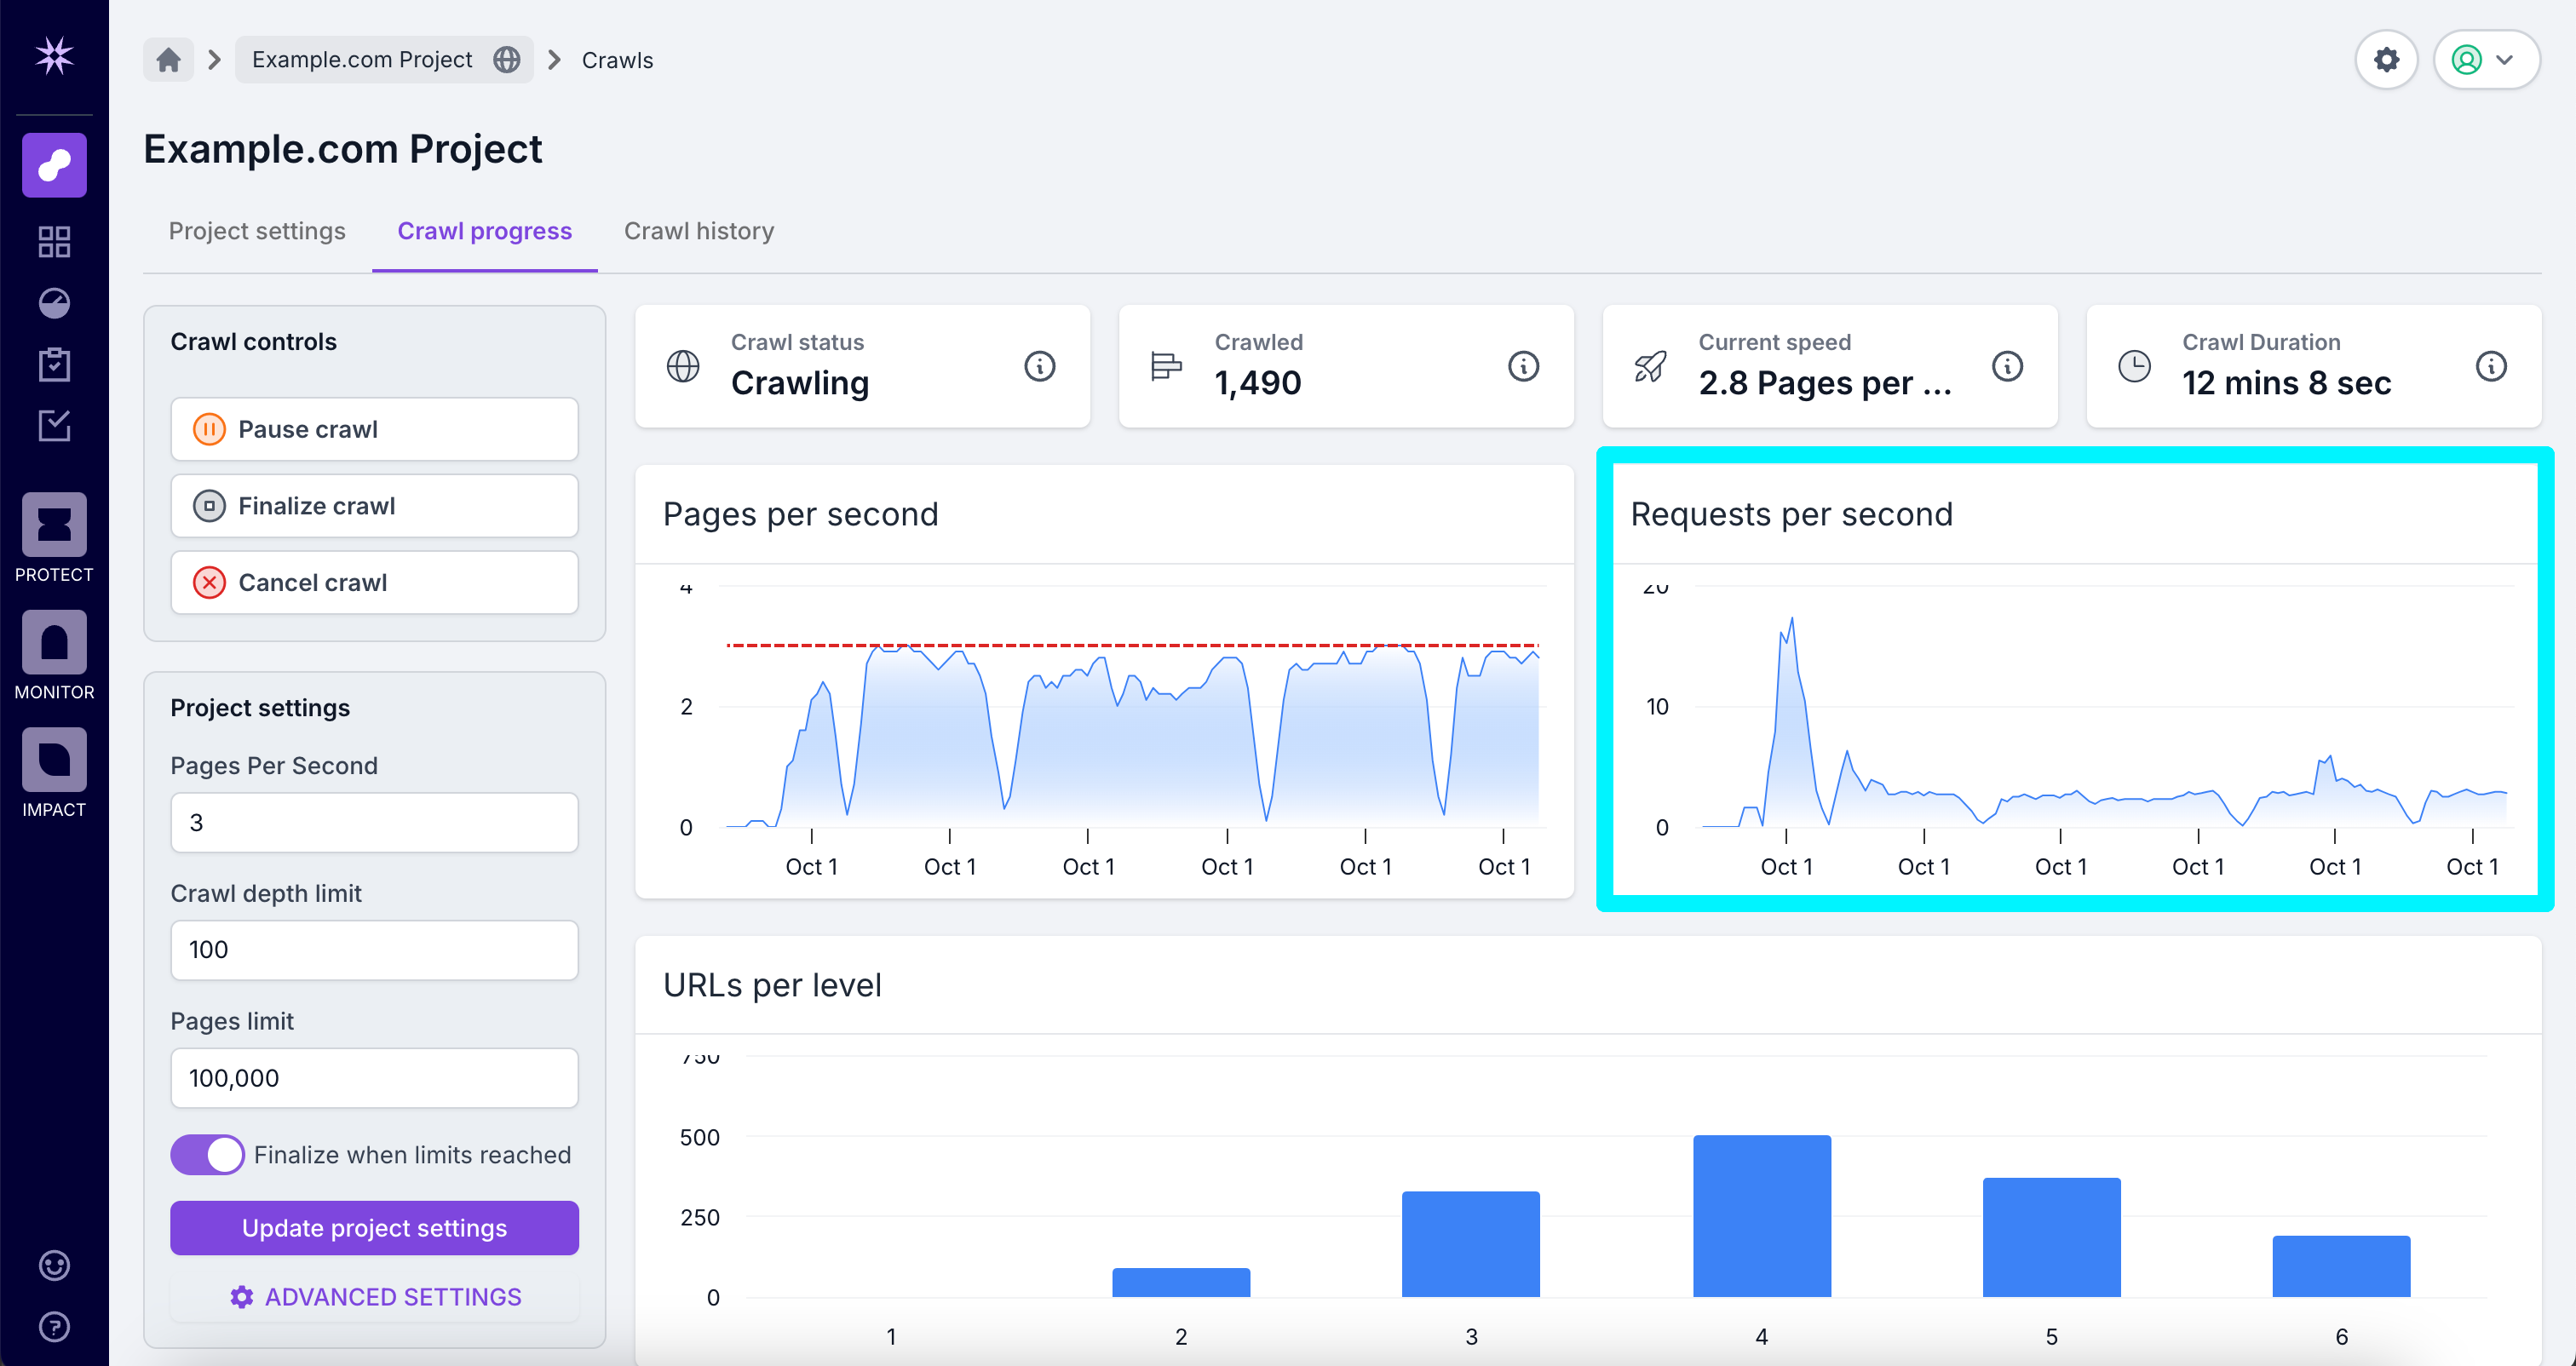Click the 1,490 crawled count

coord(1258,383)
